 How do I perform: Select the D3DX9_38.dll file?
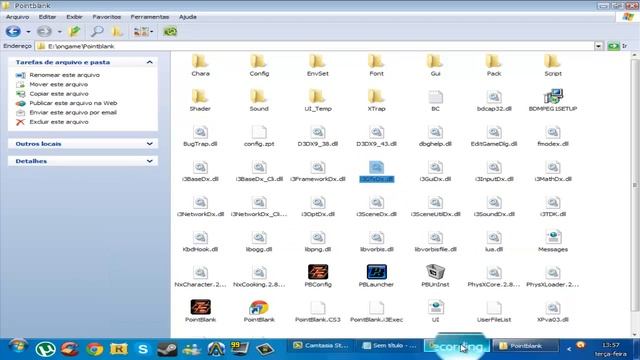click(318, 136)
